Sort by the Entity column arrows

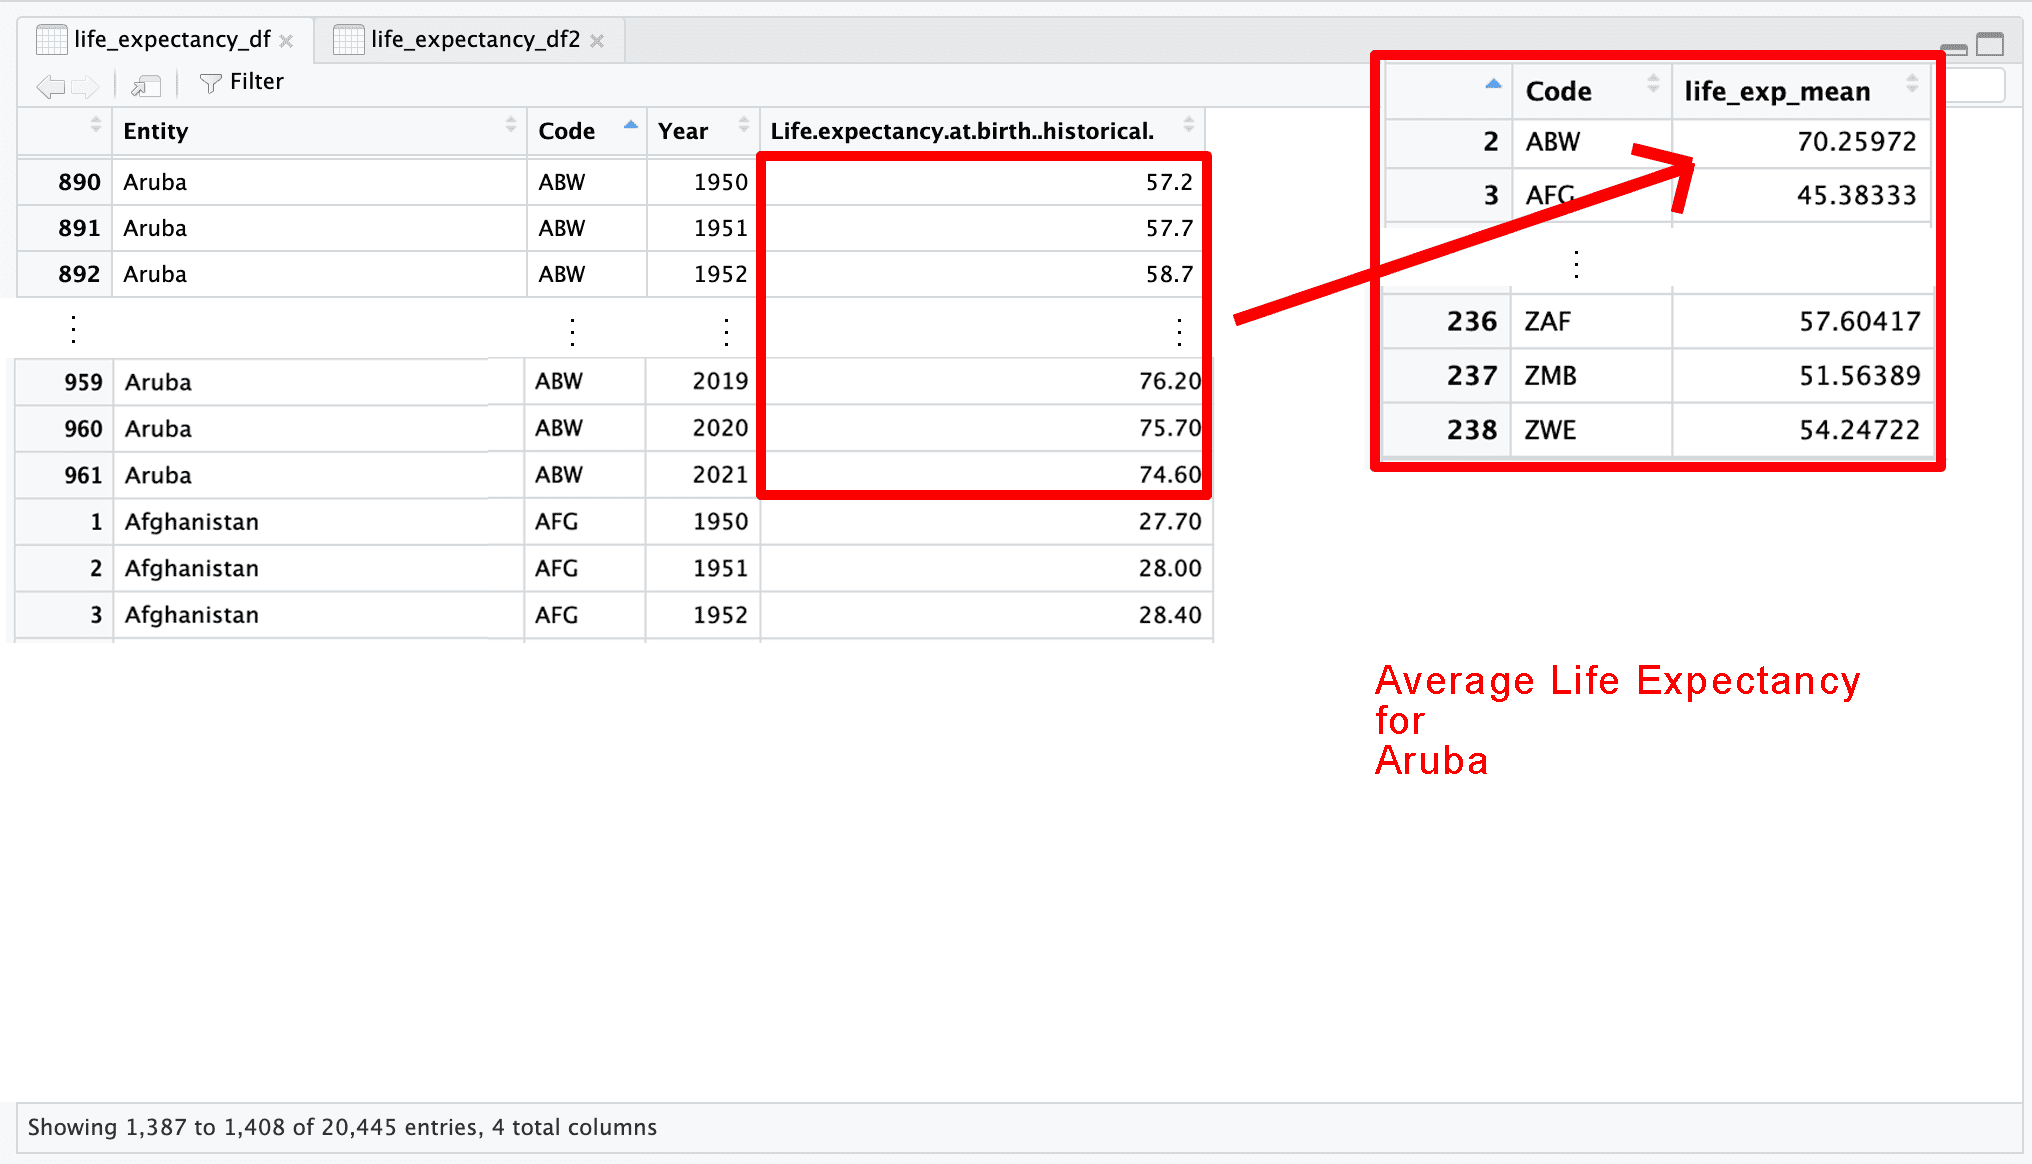click(511, 125)
